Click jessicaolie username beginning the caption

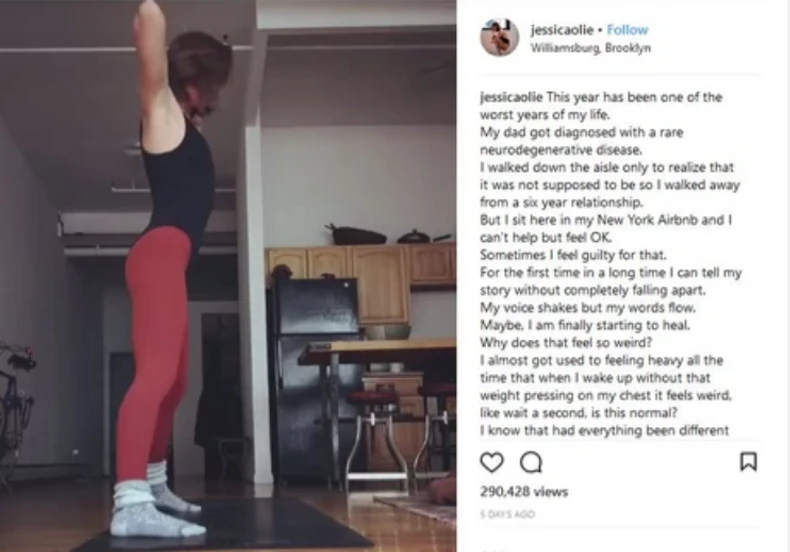point(511,97)
